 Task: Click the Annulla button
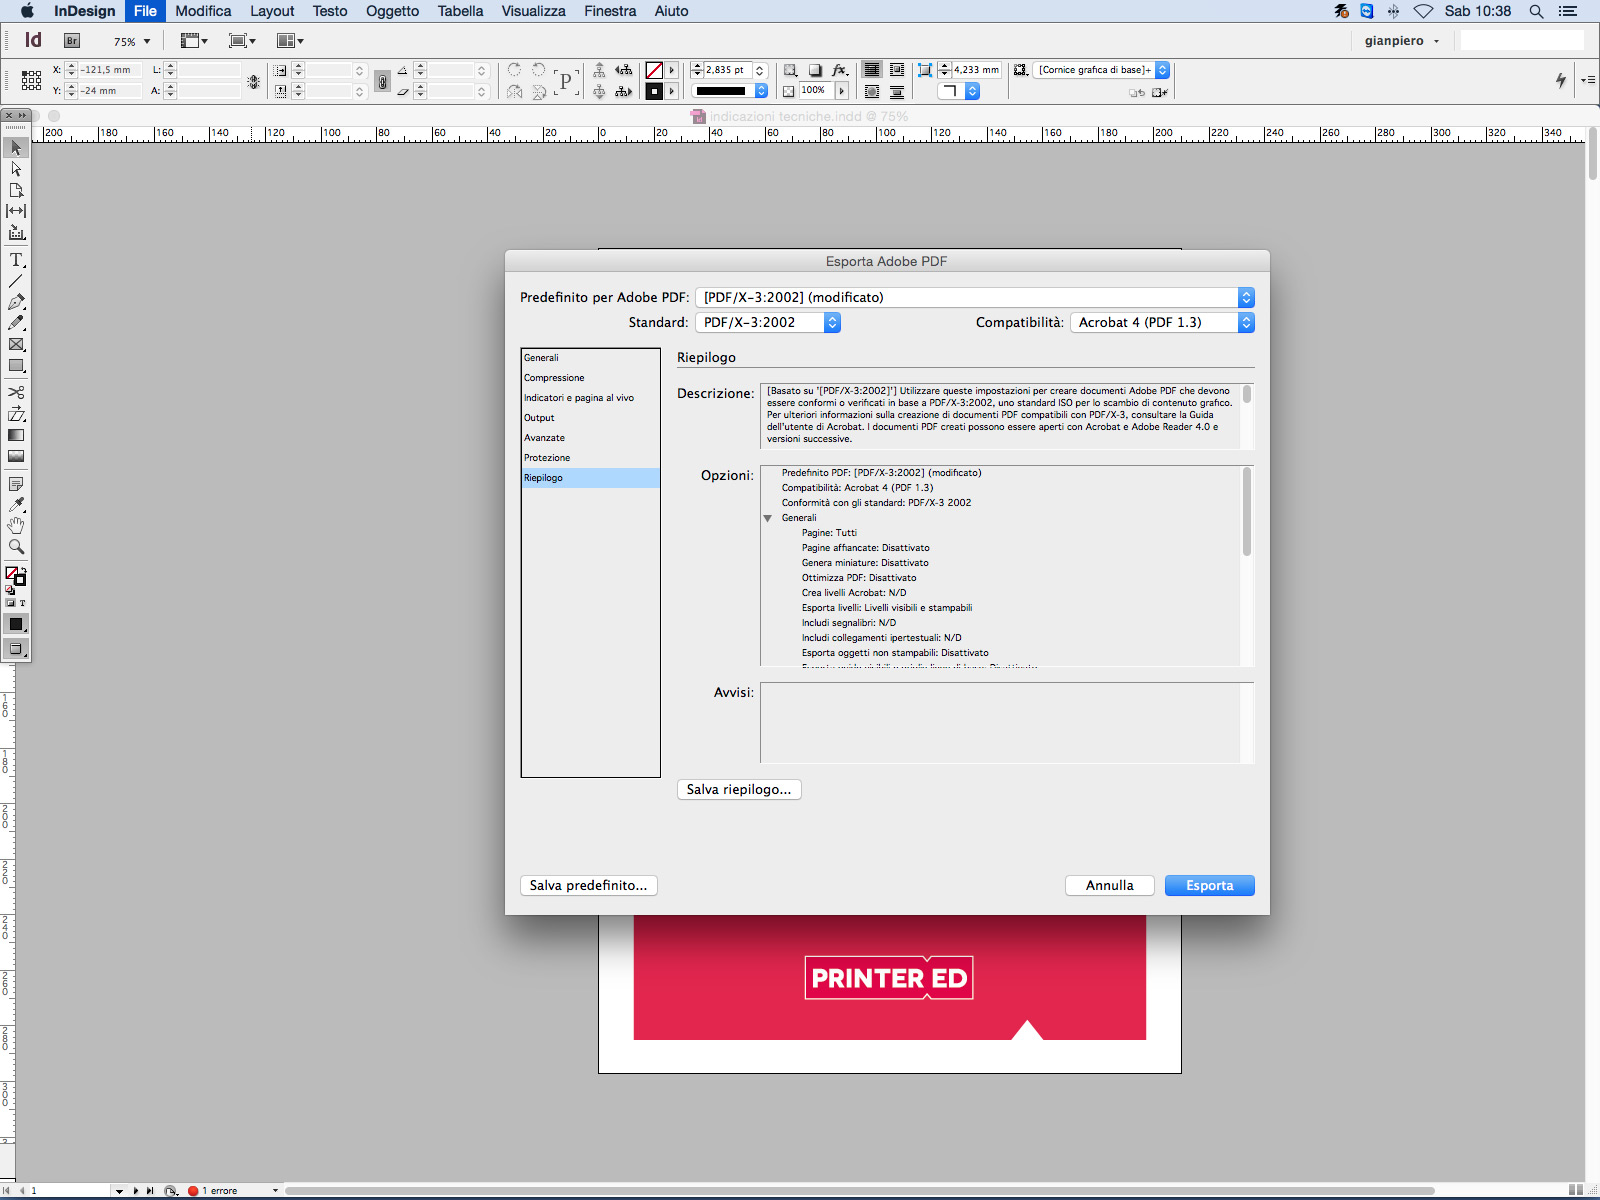(x=1110, y=885)
